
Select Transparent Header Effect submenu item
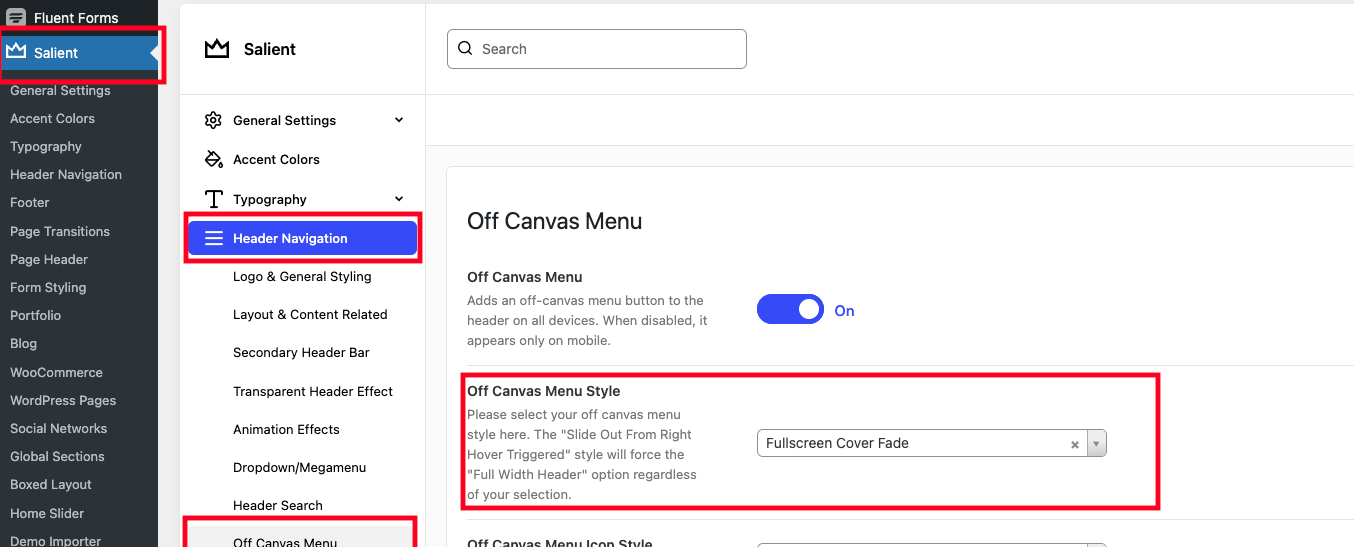(313, 391)
